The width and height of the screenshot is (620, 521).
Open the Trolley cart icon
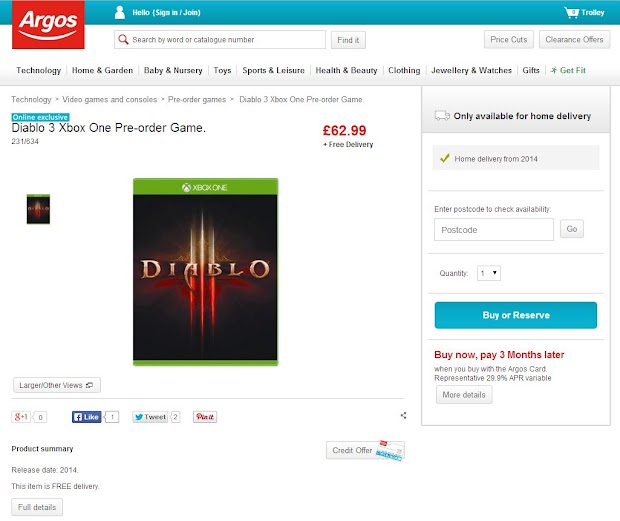572,13
